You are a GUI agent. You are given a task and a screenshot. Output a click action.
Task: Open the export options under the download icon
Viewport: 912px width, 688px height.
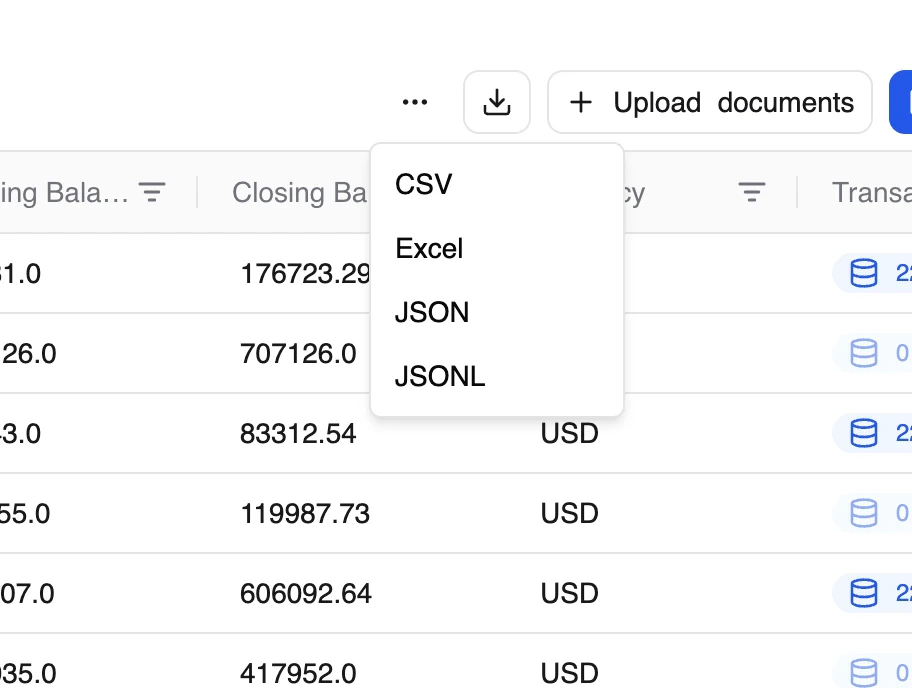(497, 102)
